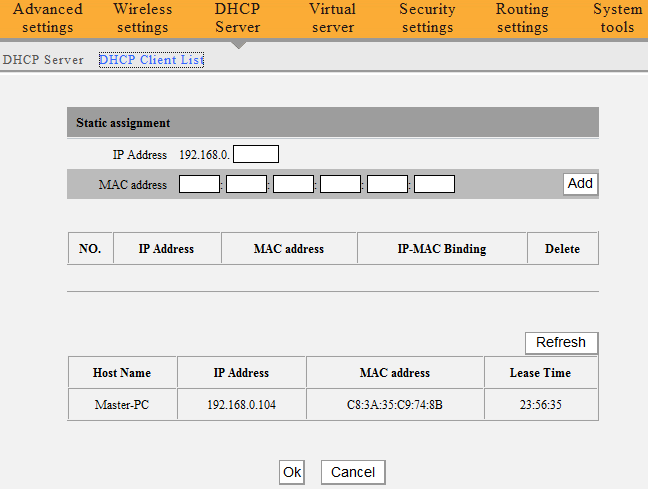Select the 192.168.0.104 IP address cell
This screenshot has width=648, height=489.
241,404
